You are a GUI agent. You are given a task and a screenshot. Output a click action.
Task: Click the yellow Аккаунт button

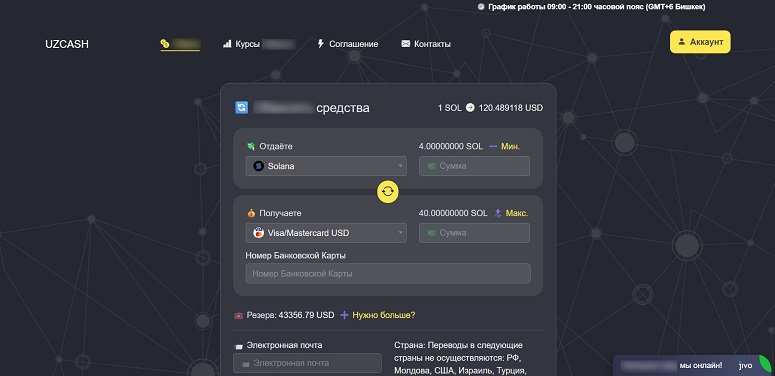pos(700,42)
